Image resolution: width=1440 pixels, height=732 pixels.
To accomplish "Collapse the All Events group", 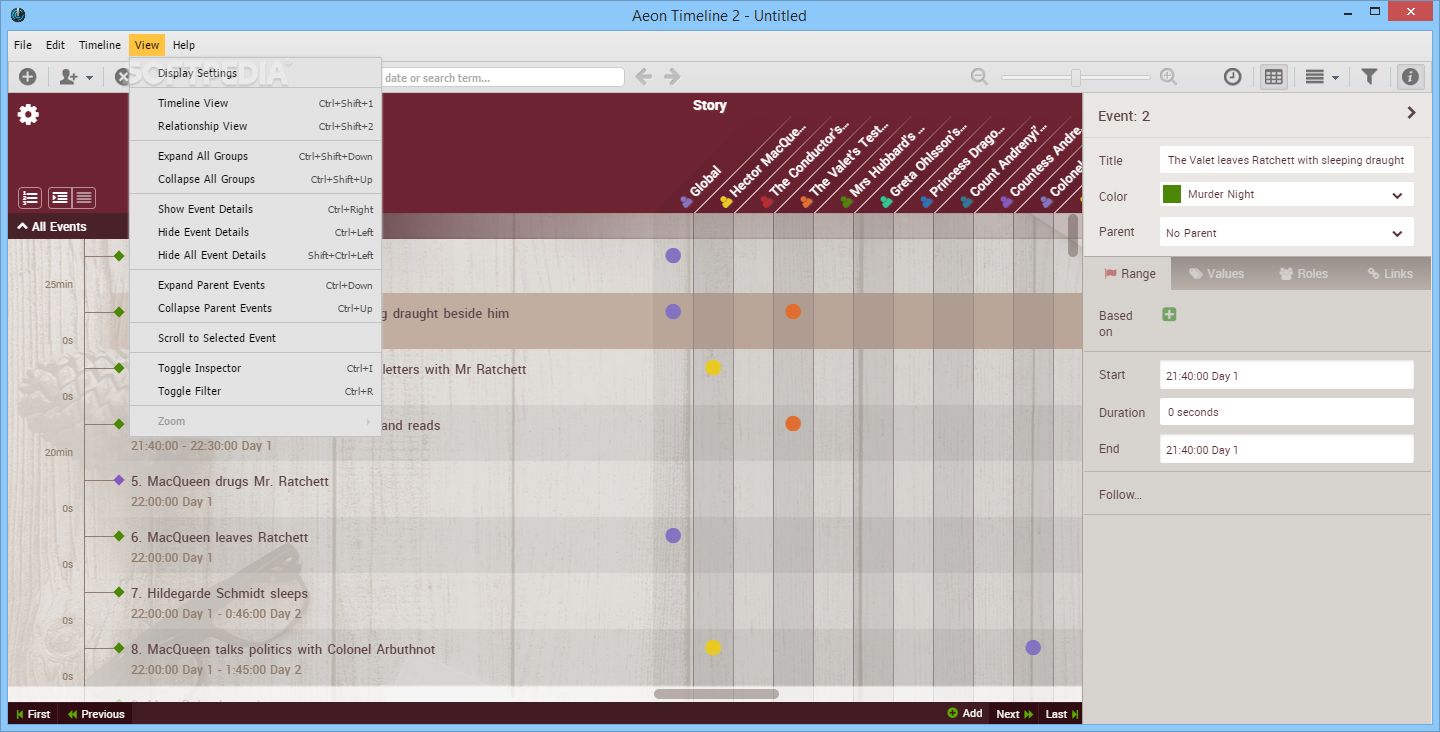I will [52, 226].
